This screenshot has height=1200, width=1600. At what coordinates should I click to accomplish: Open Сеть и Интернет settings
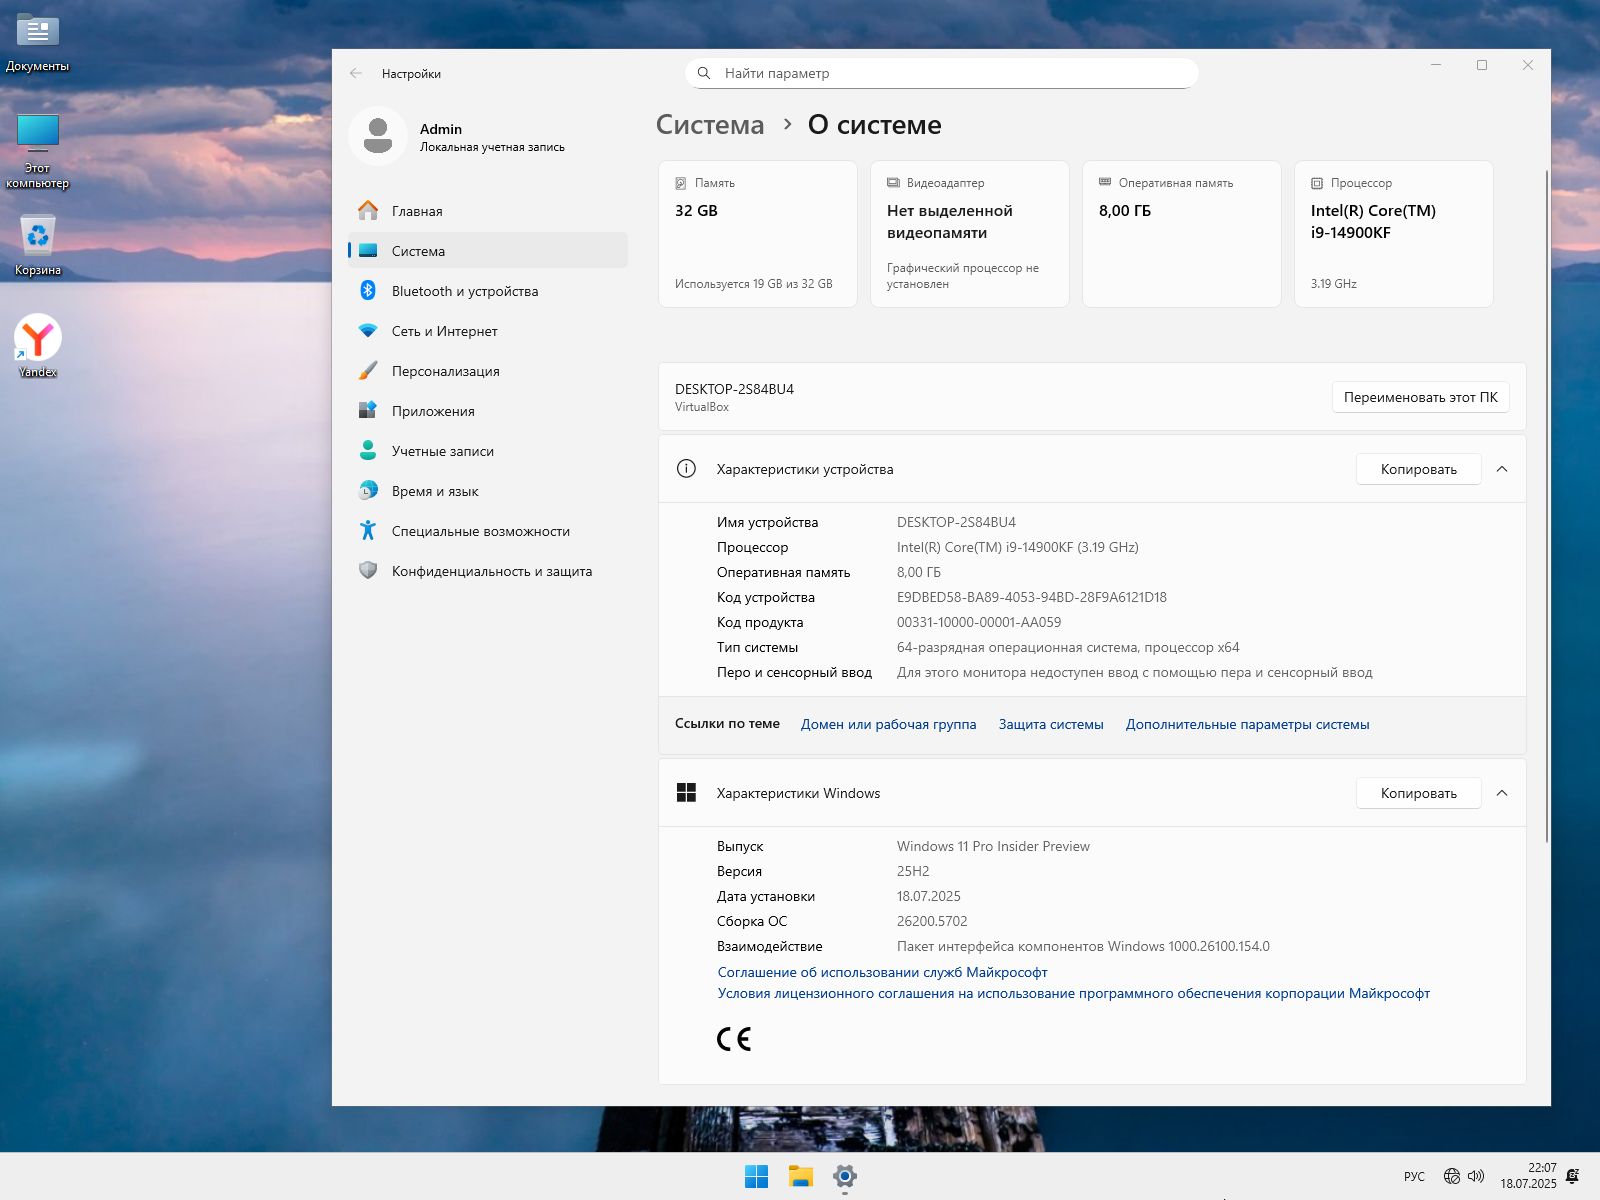point(488,330)
